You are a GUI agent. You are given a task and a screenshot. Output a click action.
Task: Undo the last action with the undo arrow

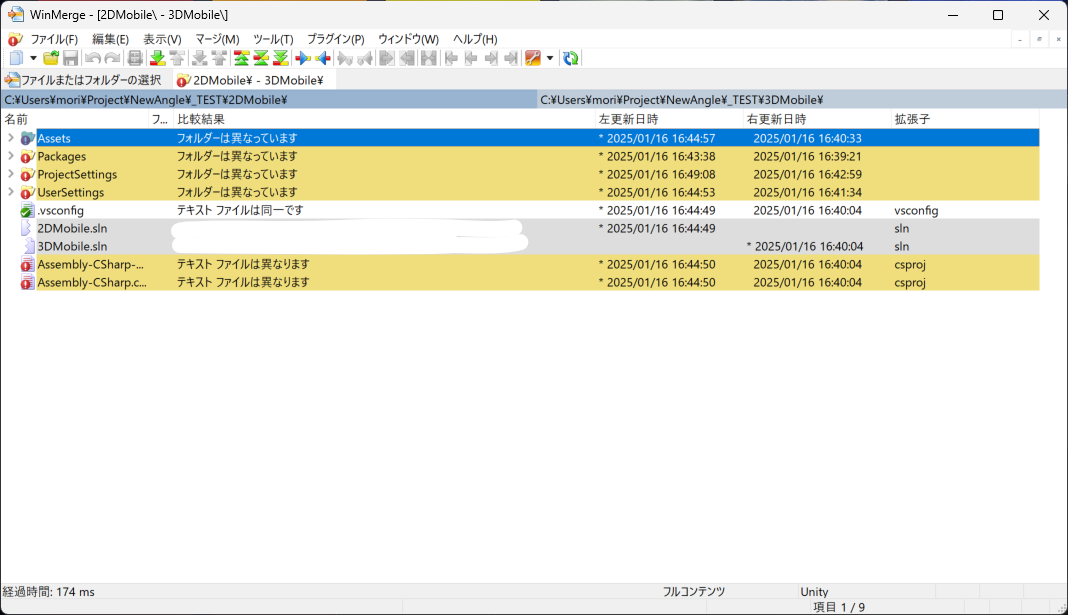point(91,57)
